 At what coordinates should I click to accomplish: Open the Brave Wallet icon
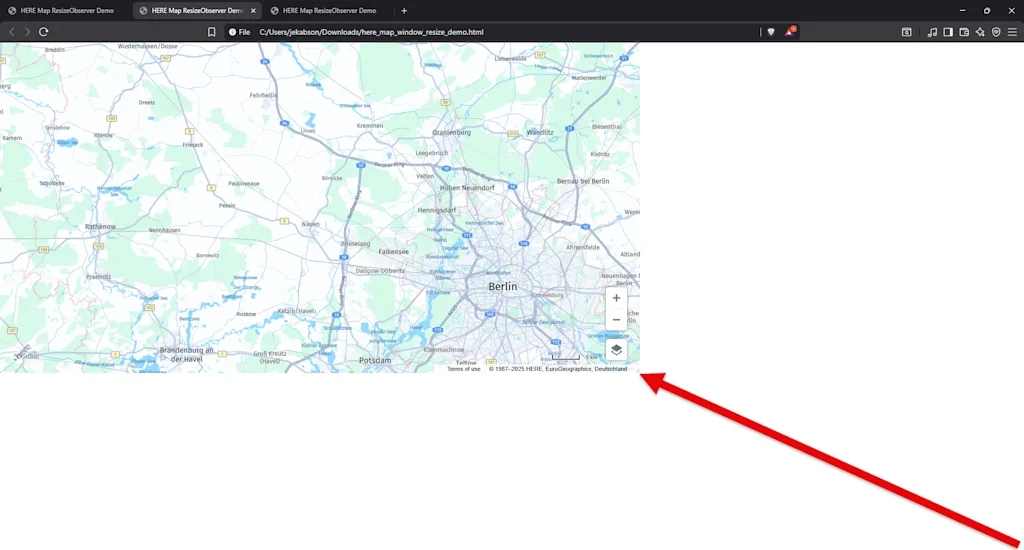[x=964, y=32]
